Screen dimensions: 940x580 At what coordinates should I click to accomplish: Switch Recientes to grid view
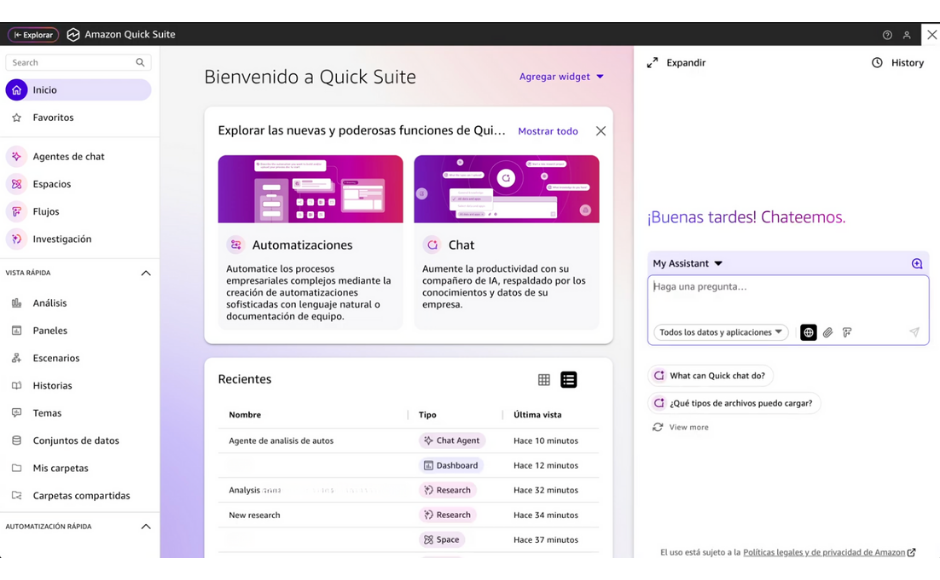[544, 380]
